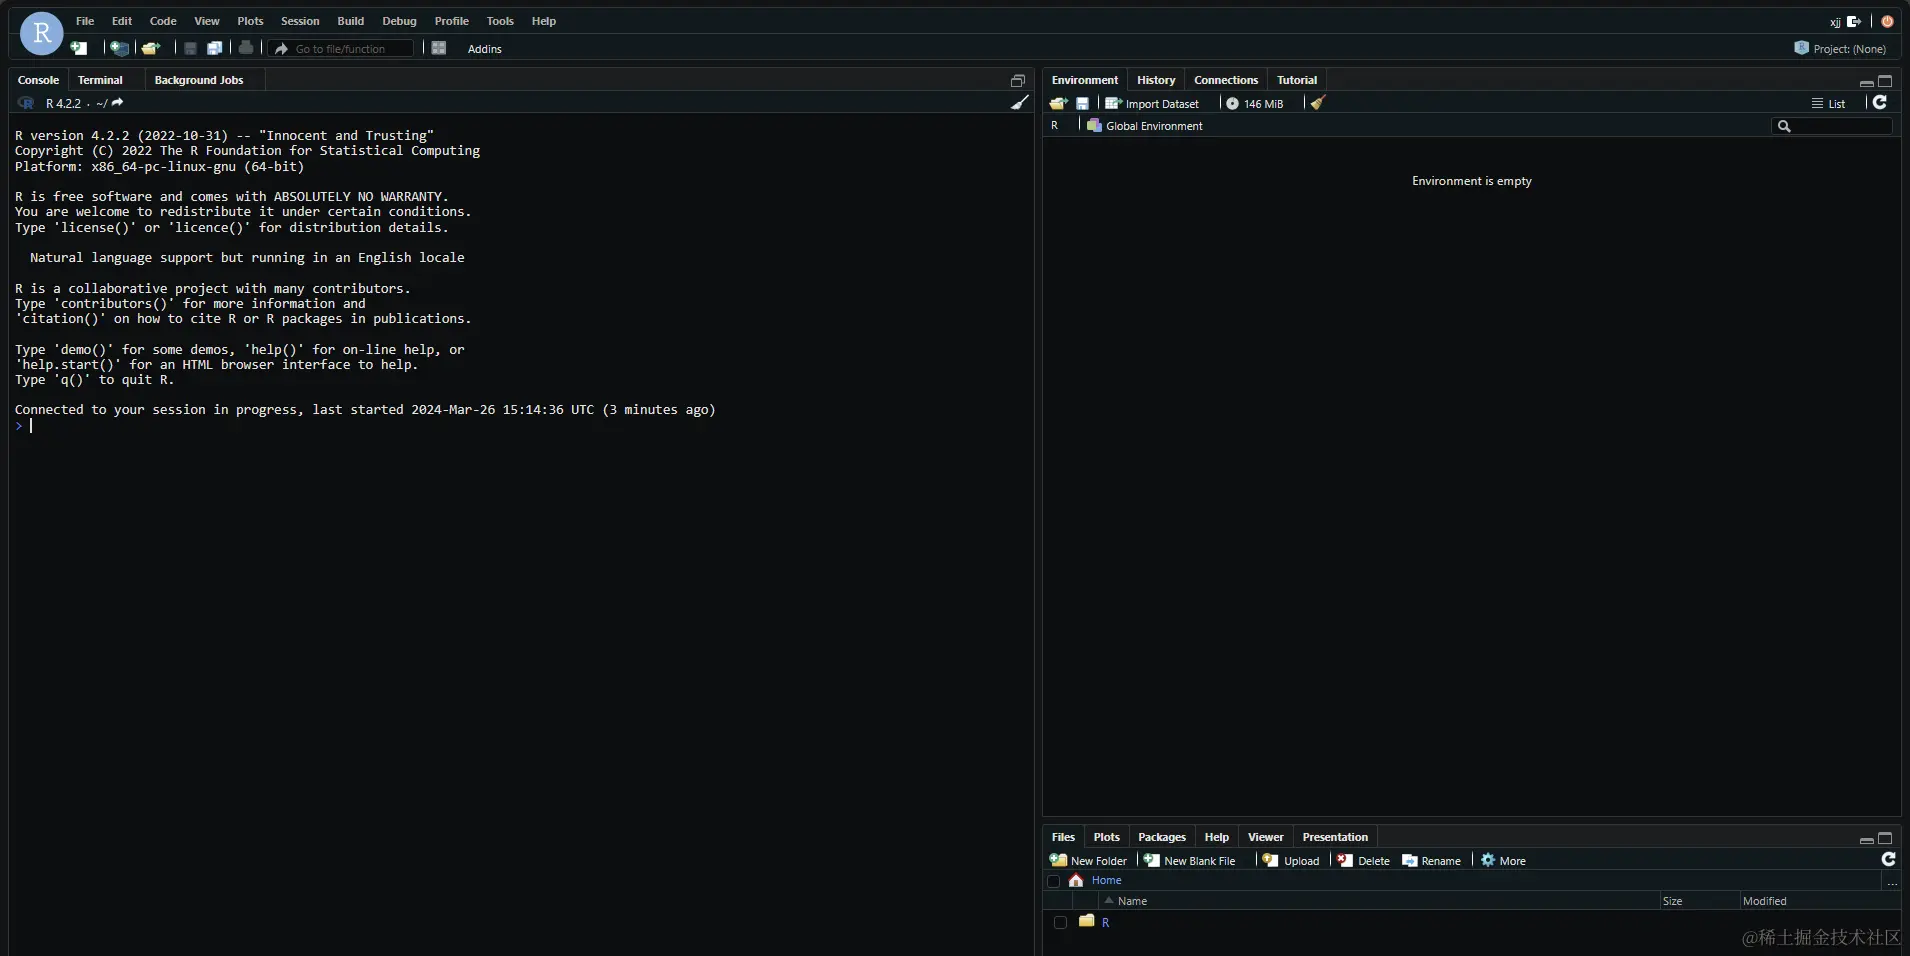Maximize the Files pane
The width and height of the screenshot is (1910, 956).
pyautogui.click(x=1885, y=838)
